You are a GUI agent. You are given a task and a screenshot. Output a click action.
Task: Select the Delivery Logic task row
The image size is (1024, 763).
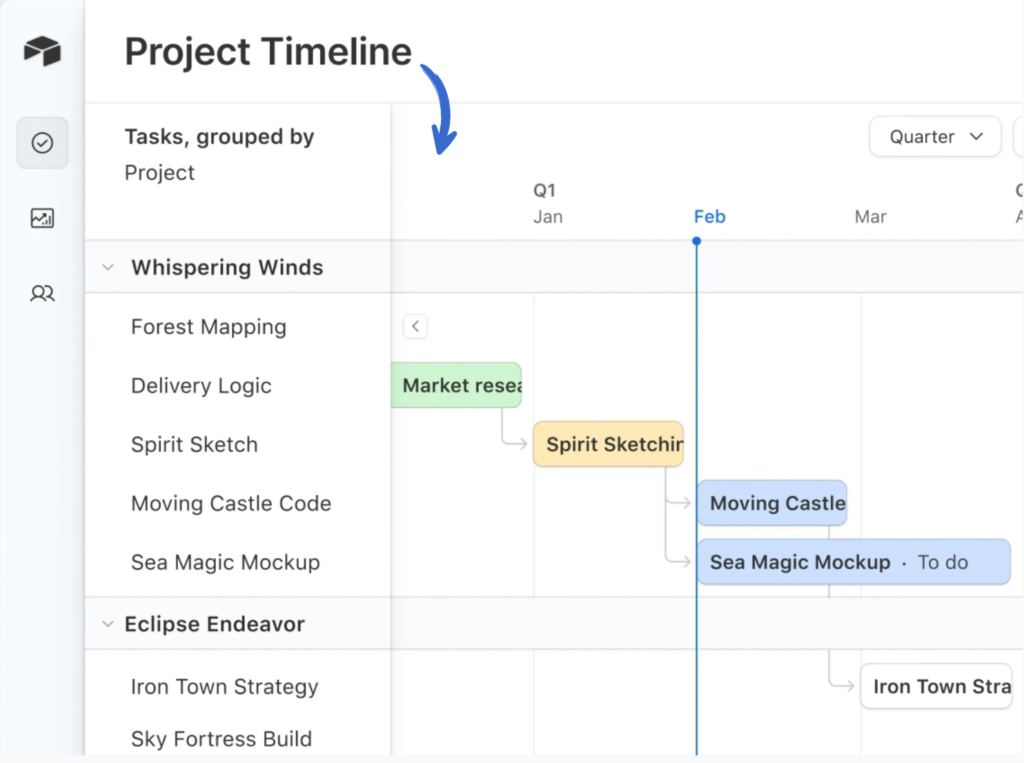tap(238, 385)
